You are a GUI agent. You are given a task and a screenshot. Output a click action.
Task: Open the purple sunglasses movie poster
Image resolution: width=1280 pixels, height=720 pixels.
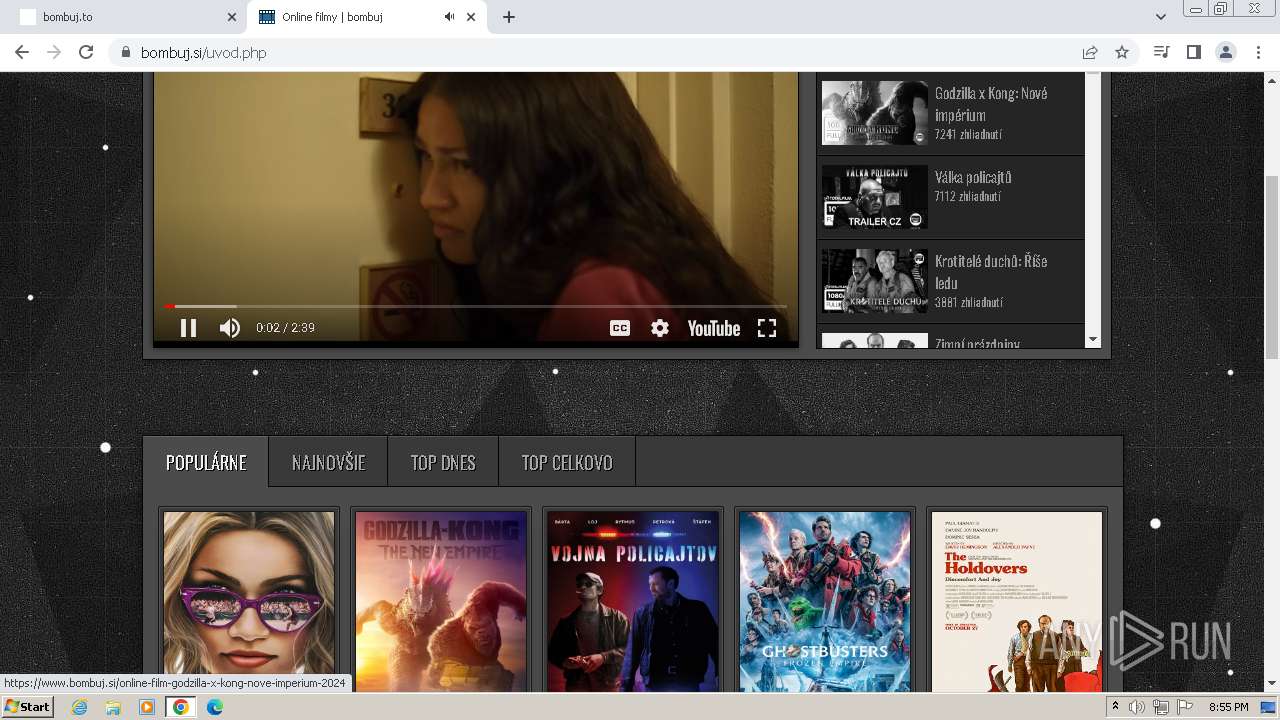point(249,601)
